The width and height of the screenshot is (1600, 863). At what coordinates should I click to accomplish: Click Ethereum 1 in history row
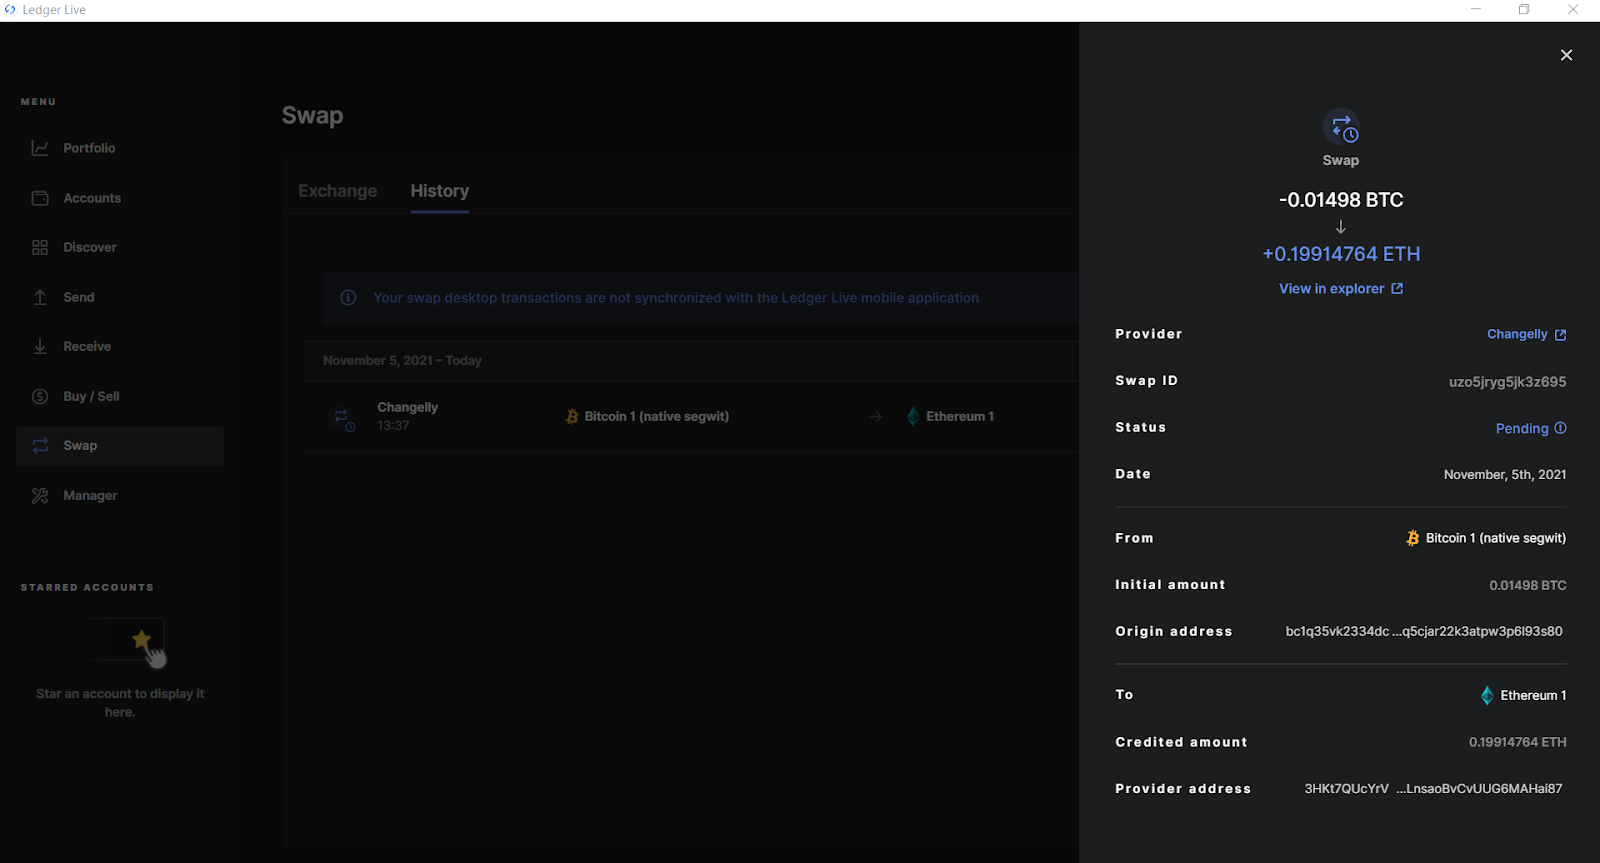tap(960, 416)
